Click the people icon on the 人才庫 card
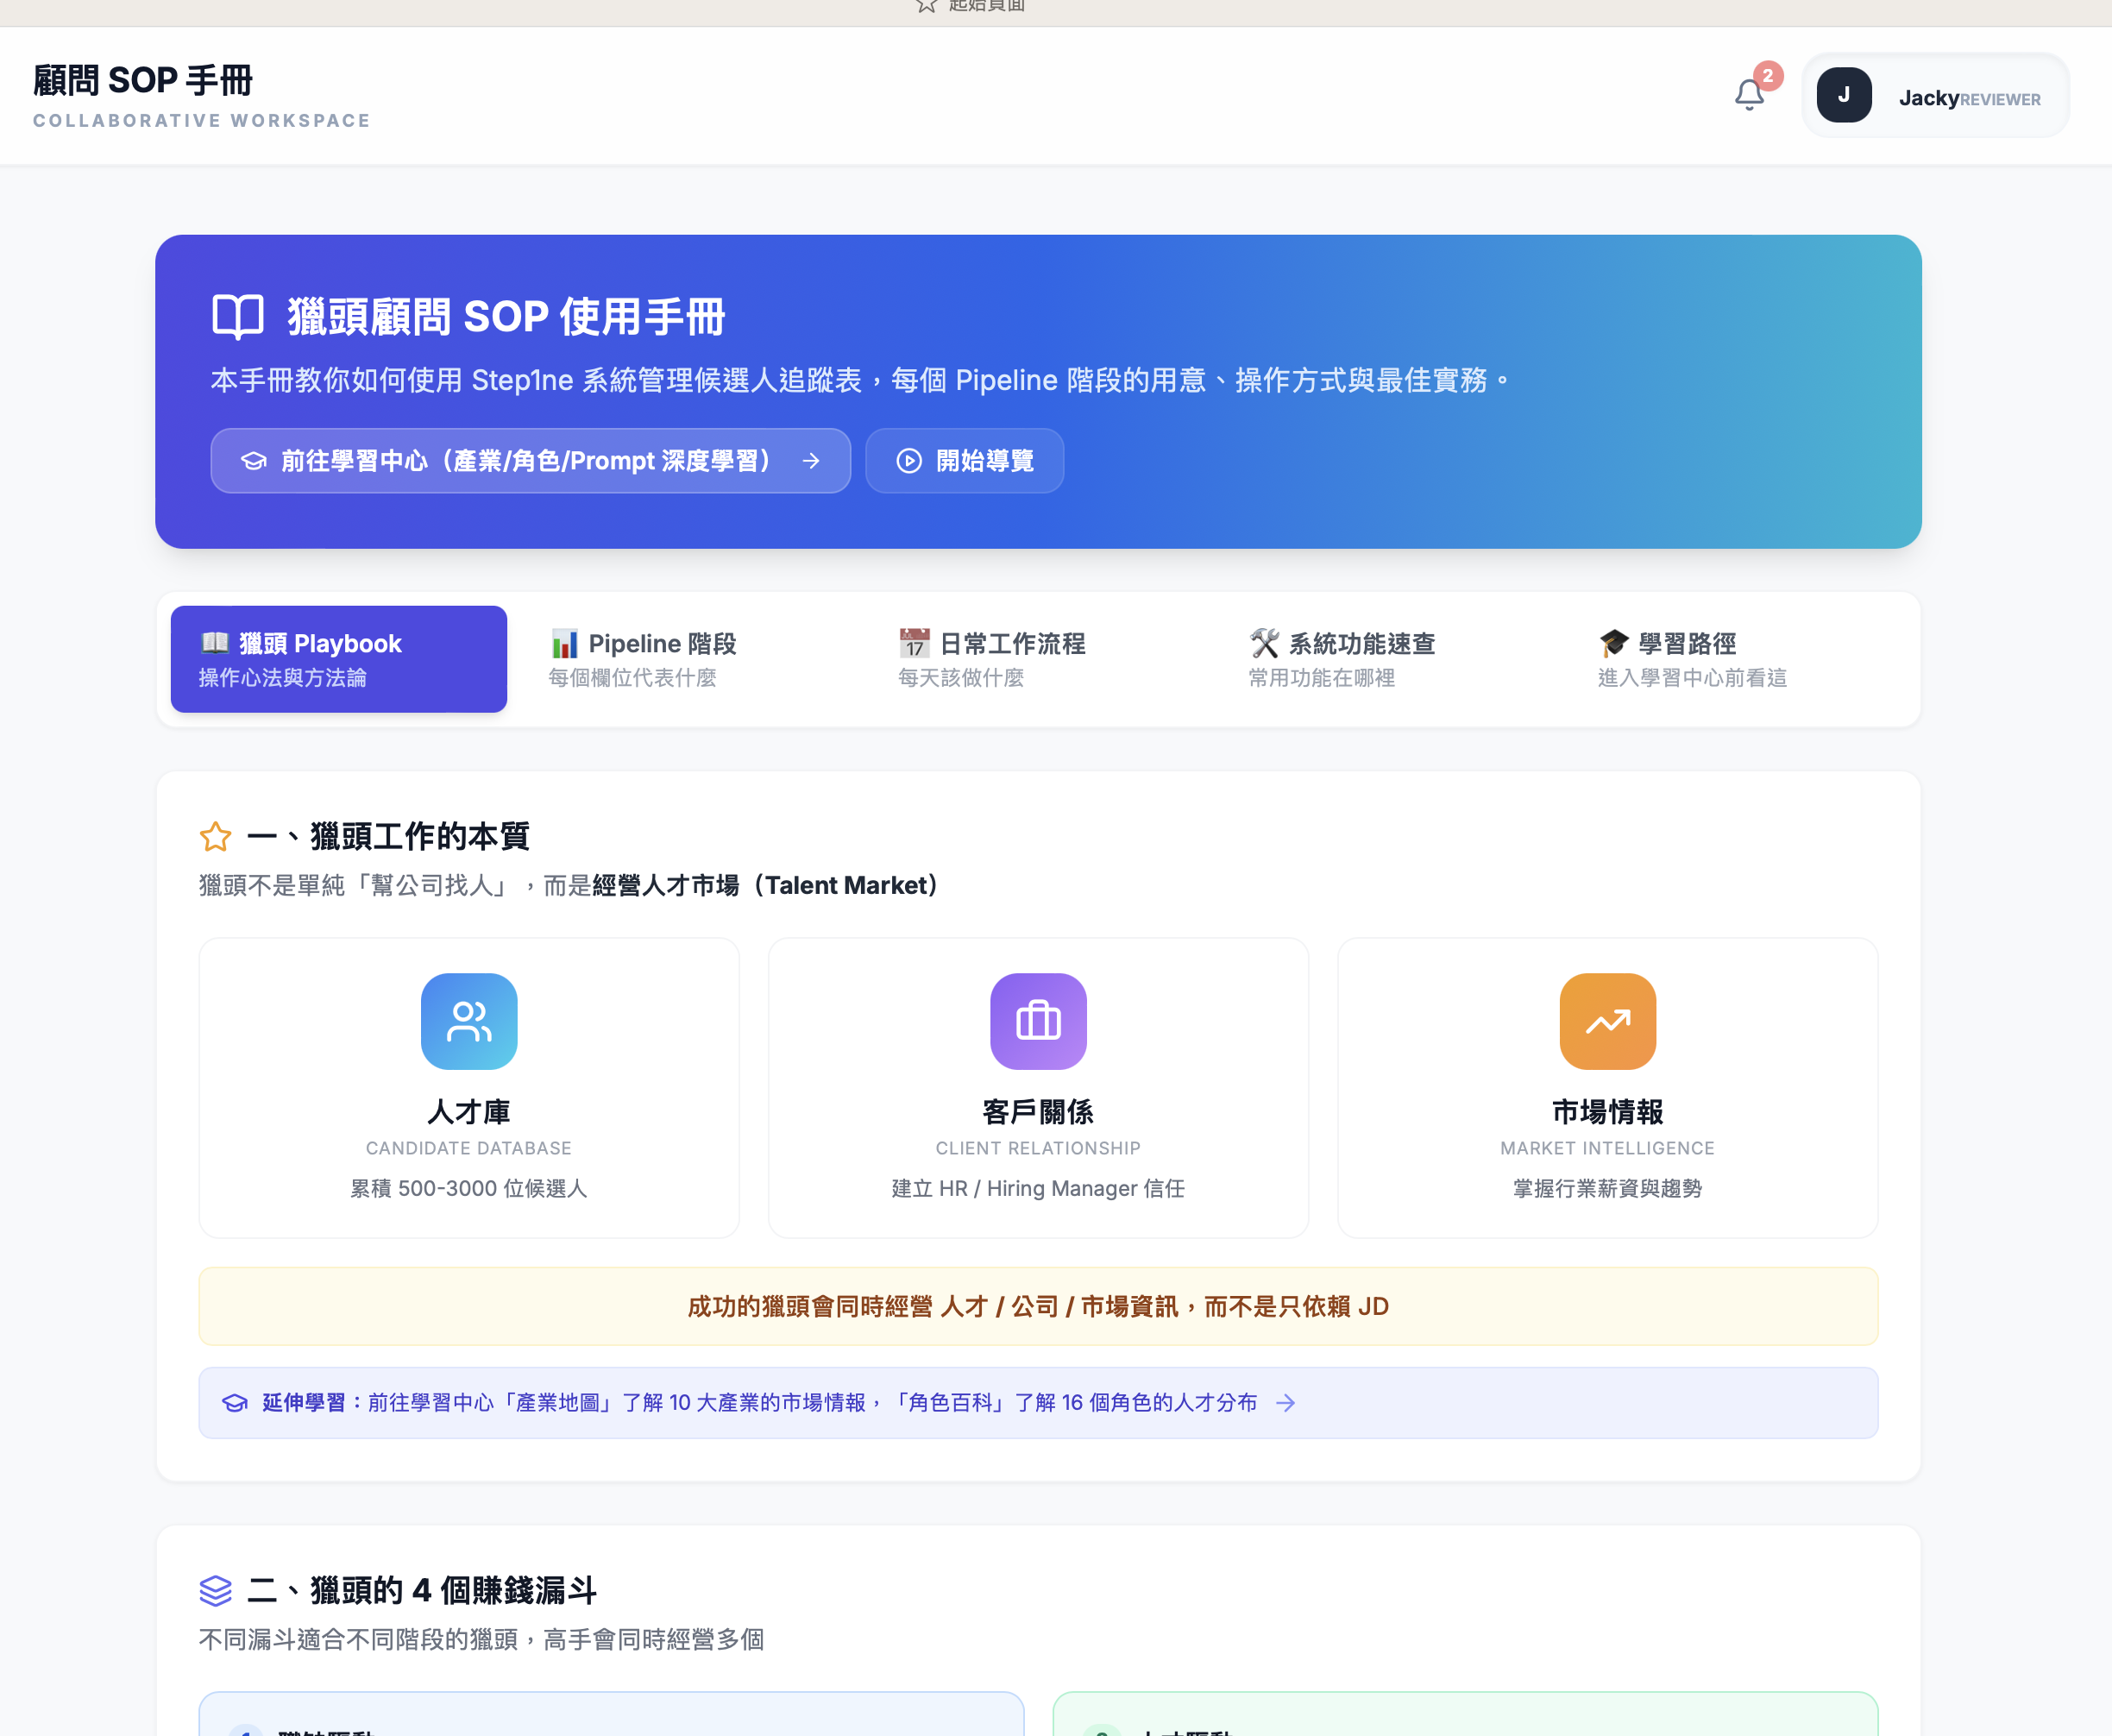The width and height of the screenshot is (2112, 1736). (468, 1021)
